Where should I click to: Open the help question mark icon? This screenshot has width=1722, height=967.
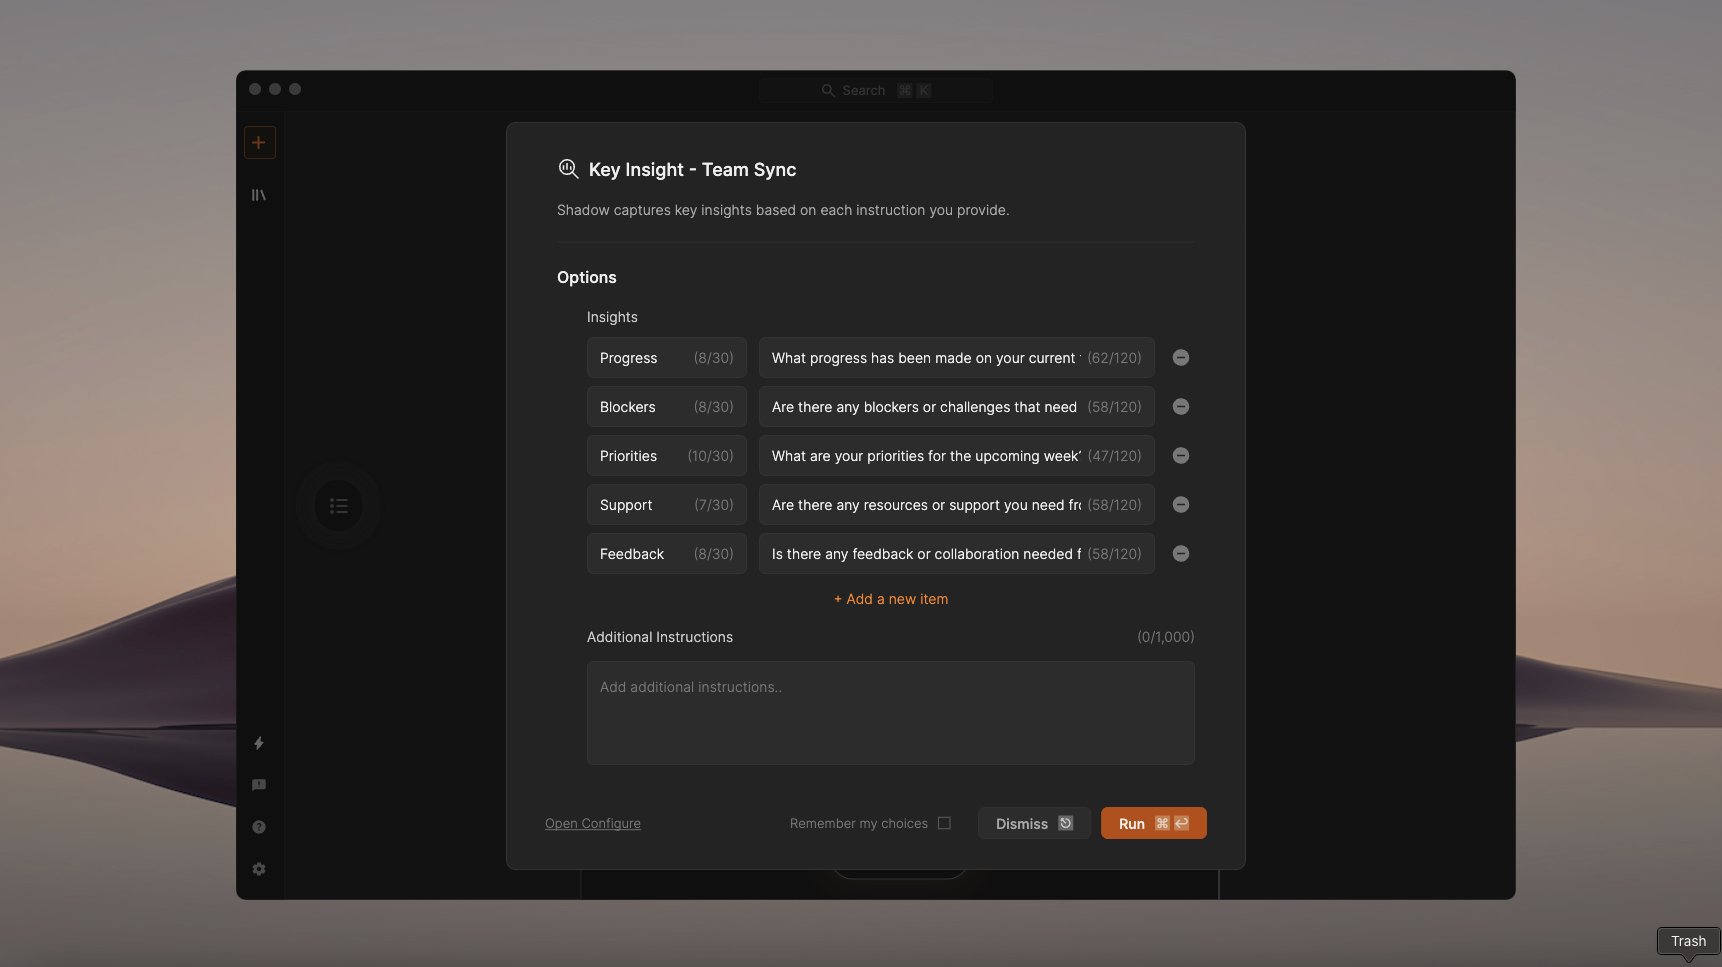(259, 827)
